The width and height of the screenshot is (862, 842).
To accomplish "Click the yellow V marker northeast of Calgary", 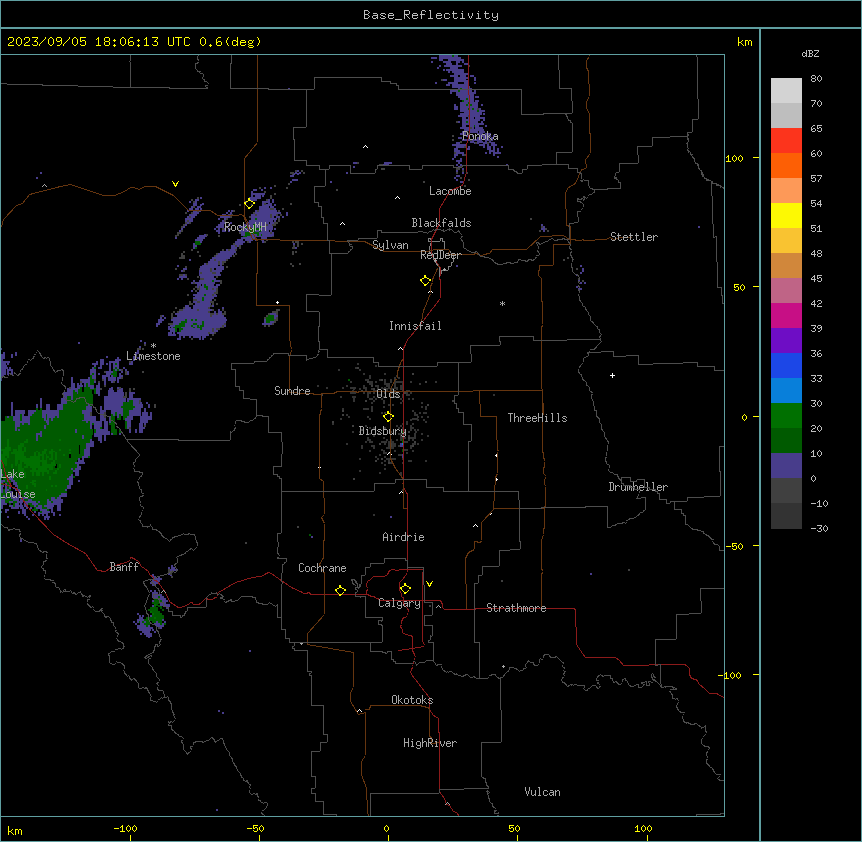I will (x=429, y=584).
